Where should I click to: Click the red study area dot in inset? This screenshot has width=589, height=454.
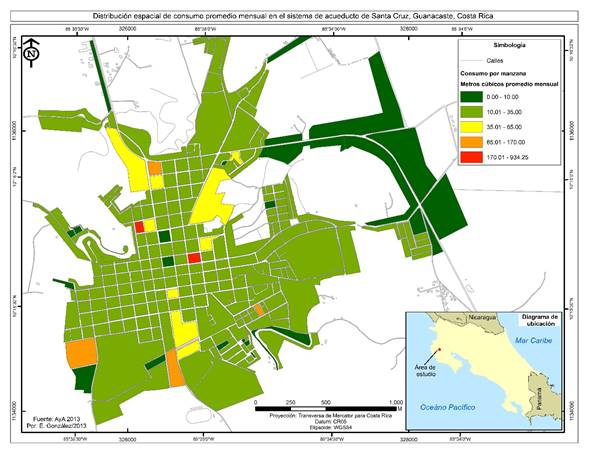tap(440, 349)
